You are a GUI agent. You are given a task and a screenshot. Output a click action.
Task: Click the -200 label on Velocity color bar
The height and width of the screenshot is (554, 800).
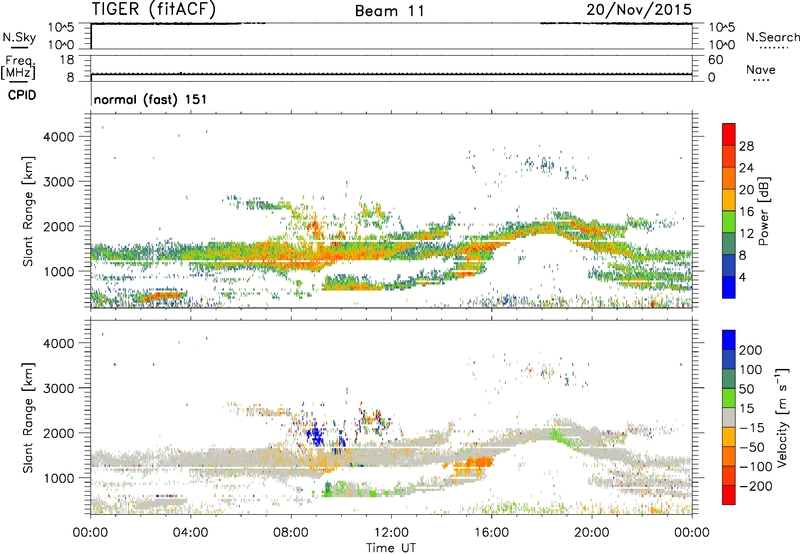click(756, 486)
